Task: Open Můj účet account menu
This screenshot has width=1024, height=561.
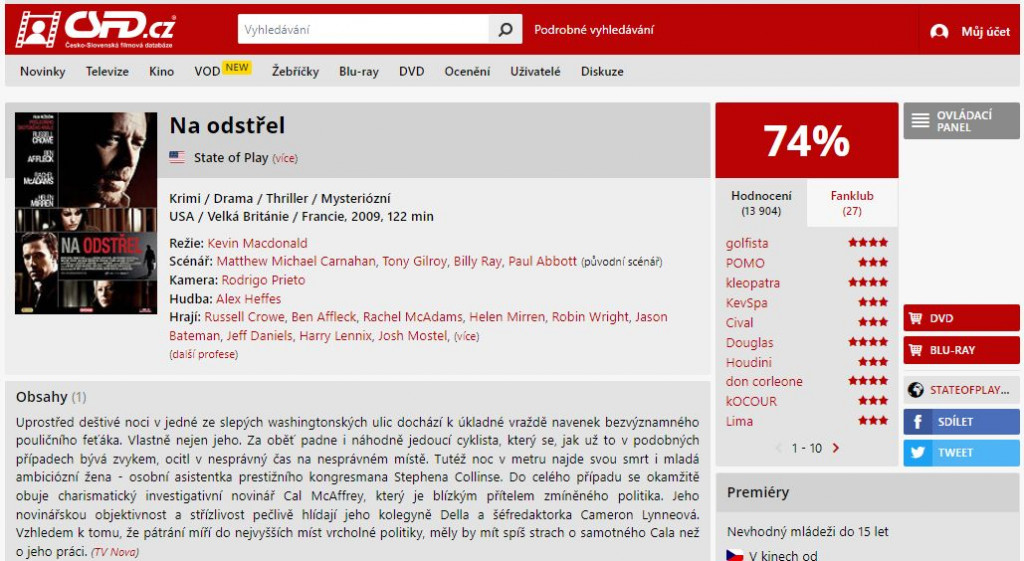Action: click(x=985, y=31)
